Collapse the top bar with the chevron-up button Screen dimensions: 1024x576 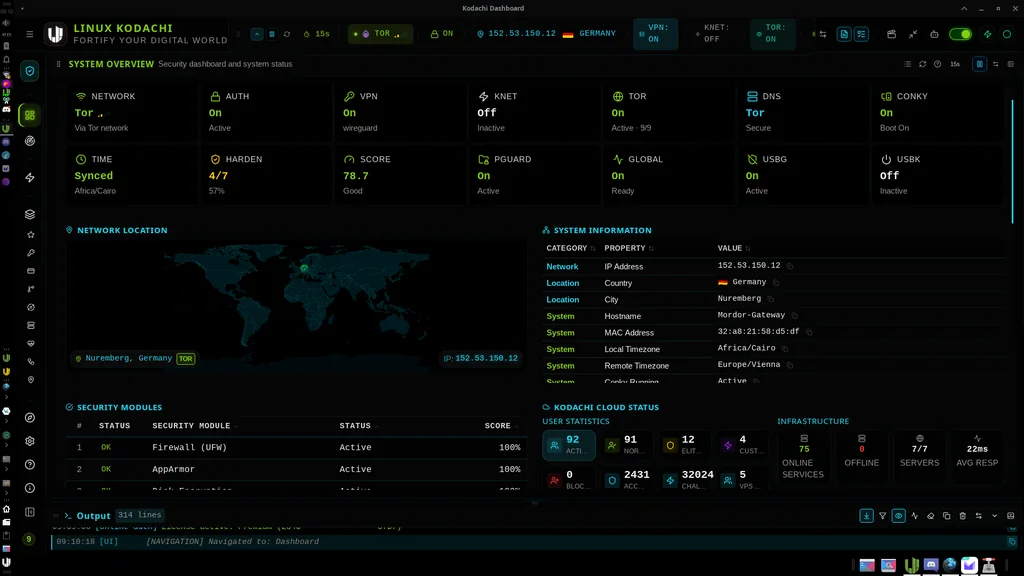257,34
